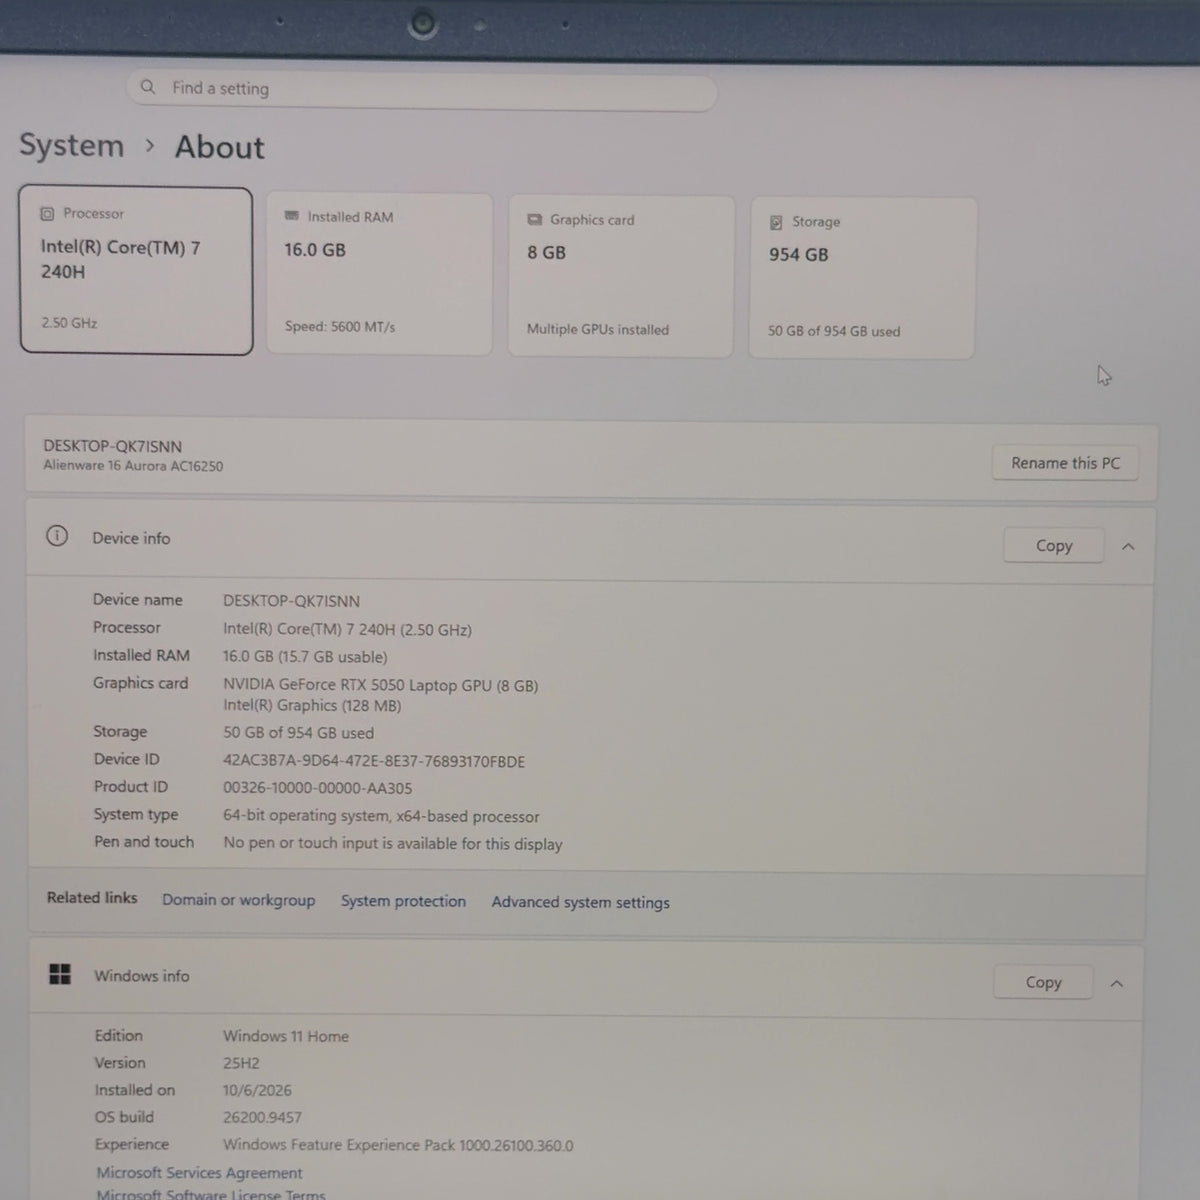The image size is (1200, 1200).
Task: Copy the Windows info details
Action: (1043, 983)
